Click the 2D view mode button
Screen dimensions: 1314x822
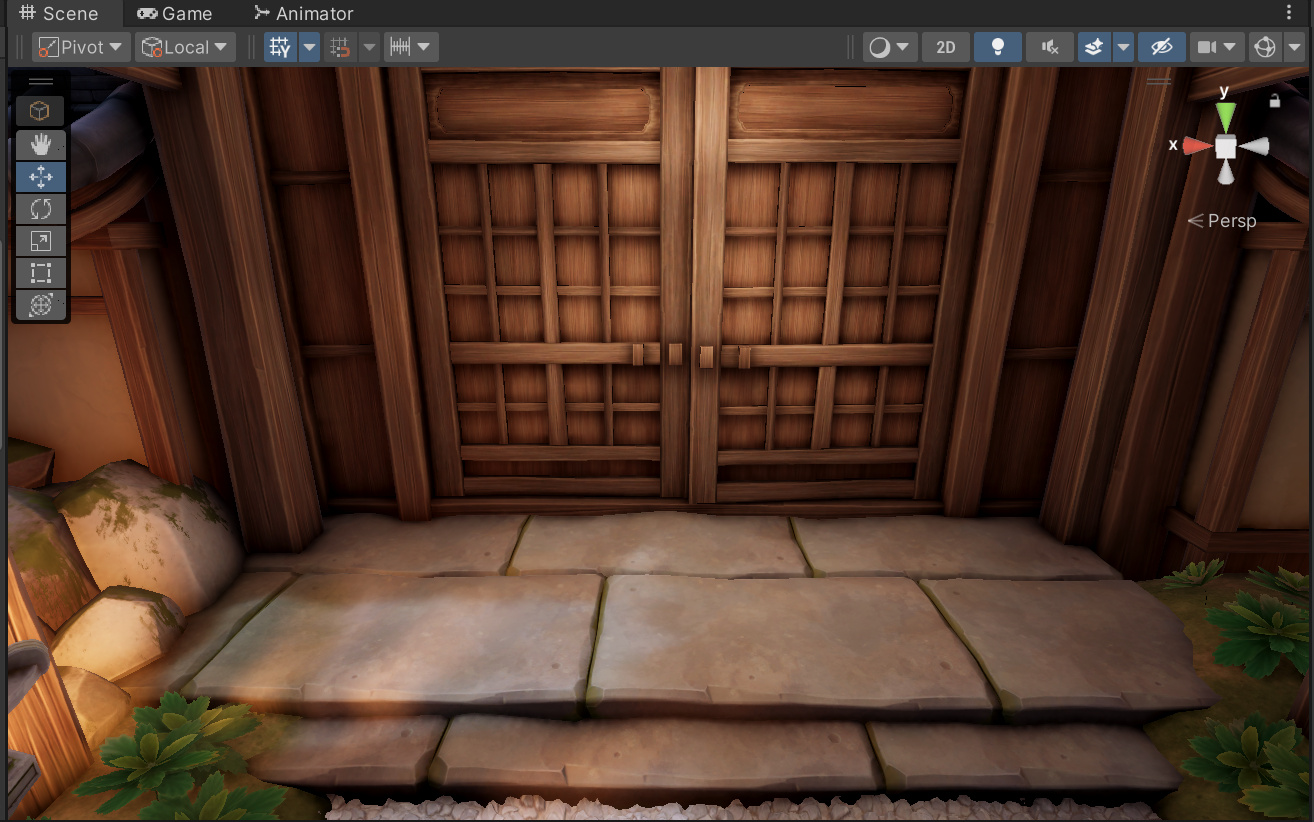pos(945,47)
